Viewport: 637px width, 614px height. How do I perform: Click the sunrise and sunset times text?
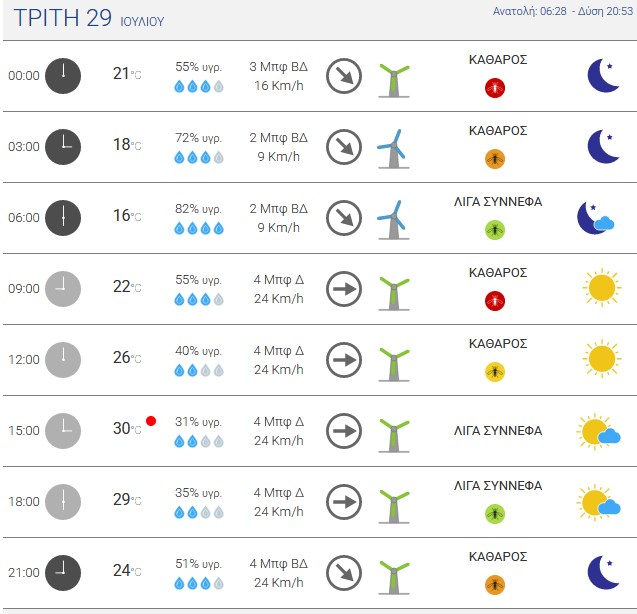pyautogui.click(x=563, y=11)
